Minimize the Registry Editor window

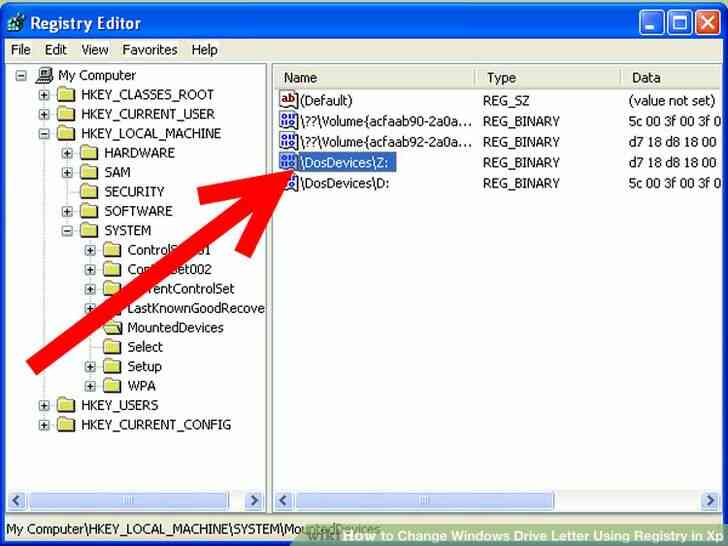[x=651, y=22]
